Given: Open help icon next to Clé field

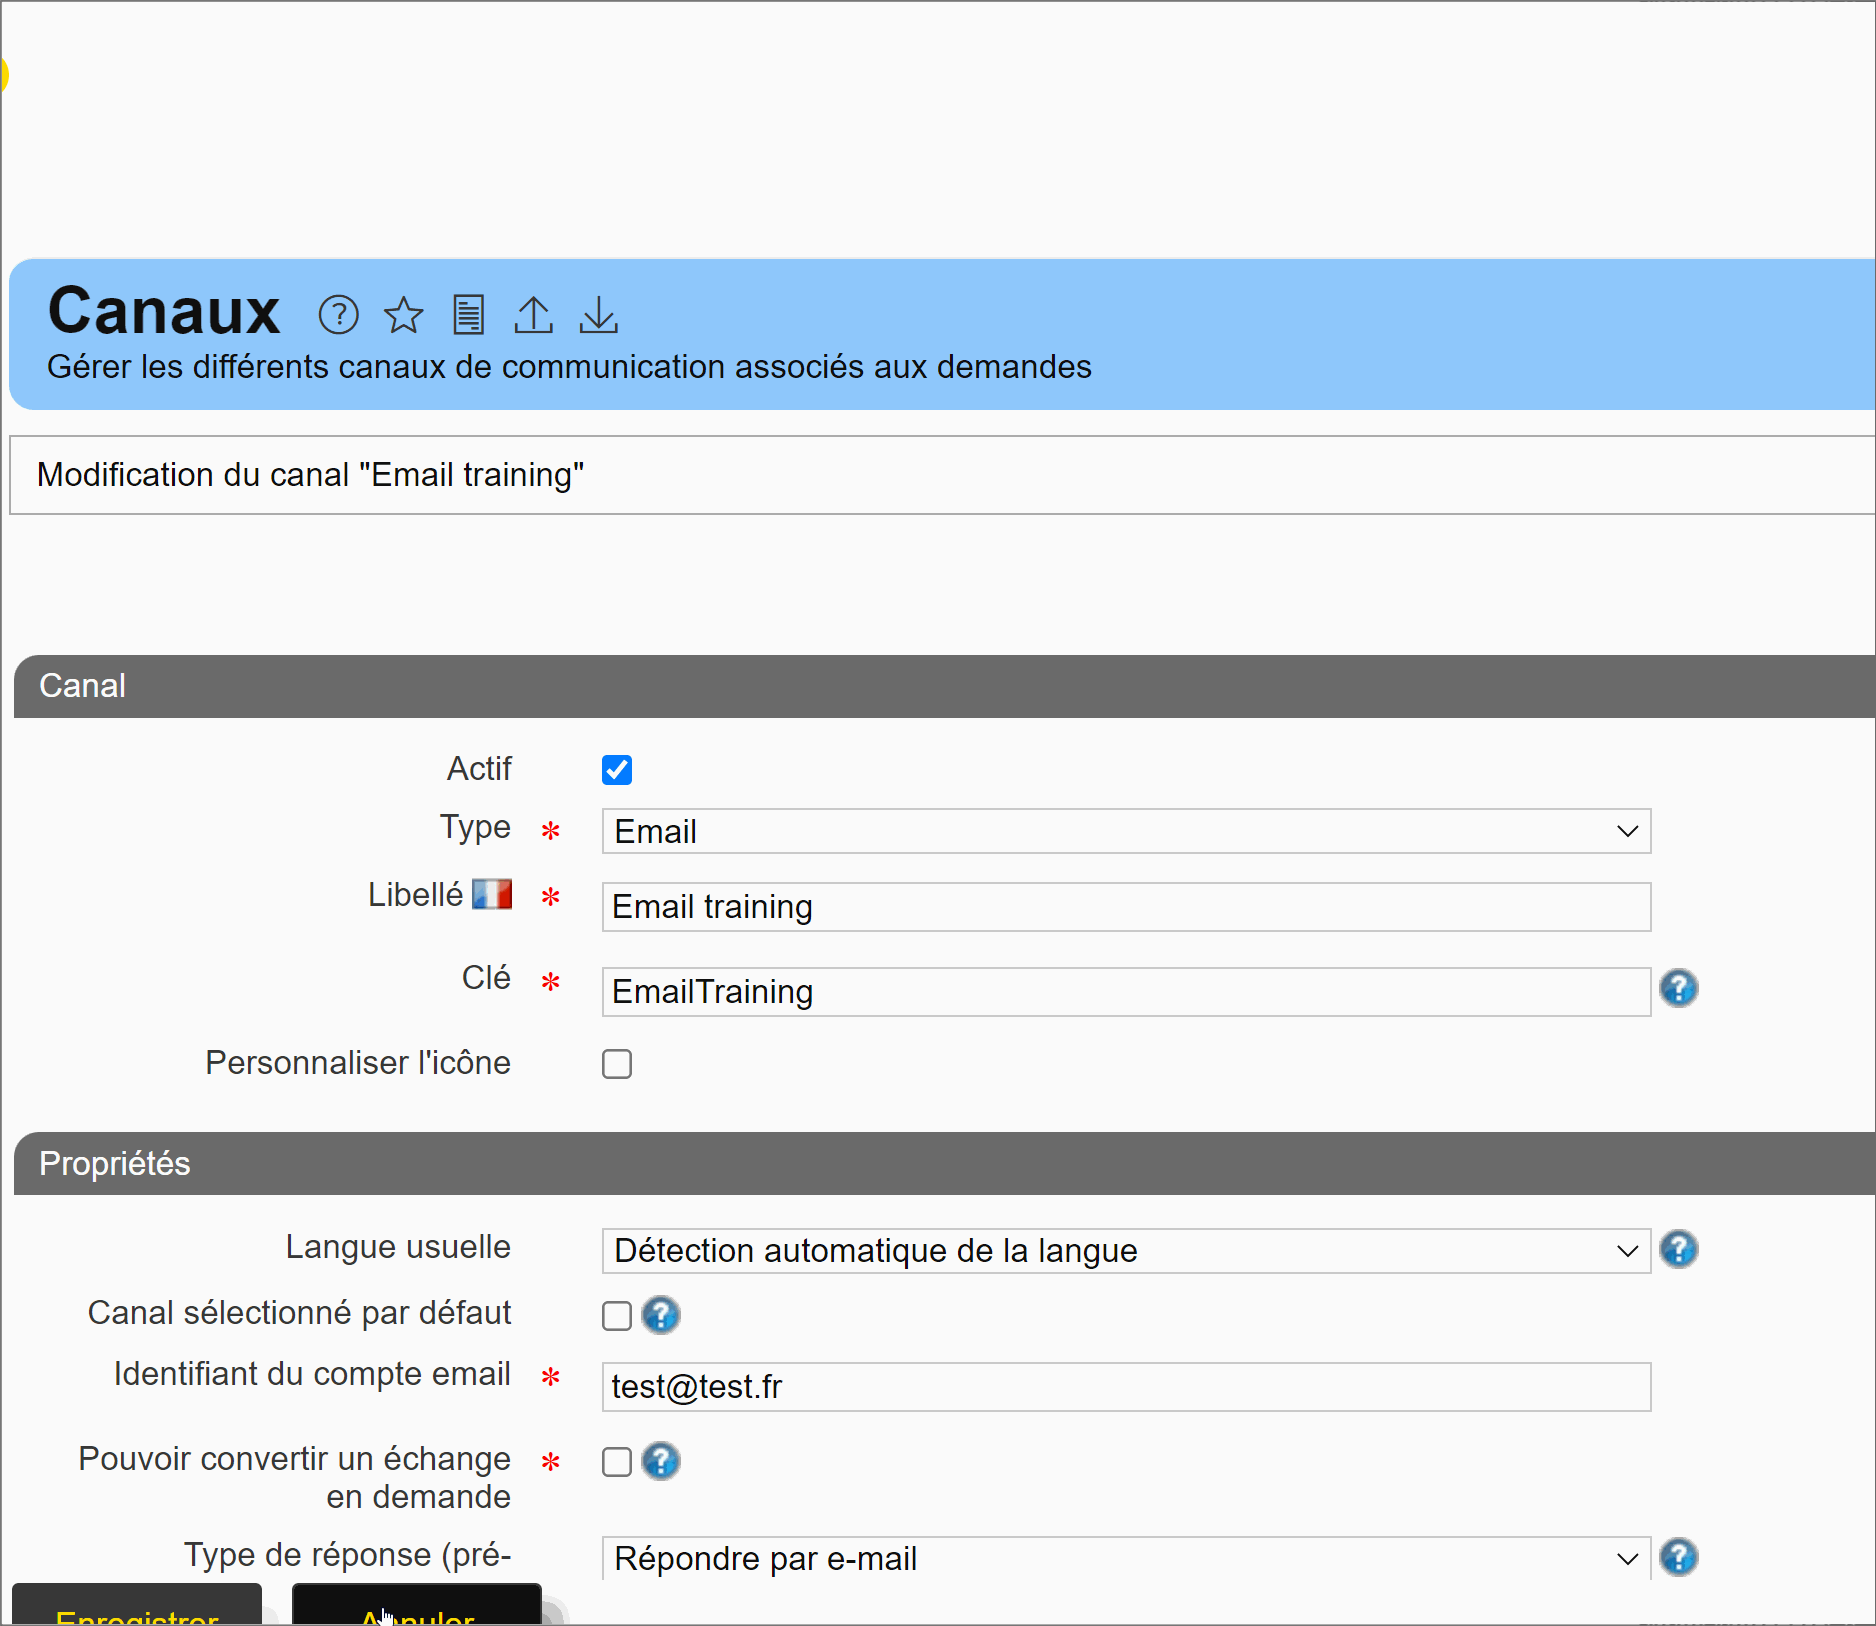Looking at the screenshot, I should (1678, 989).
